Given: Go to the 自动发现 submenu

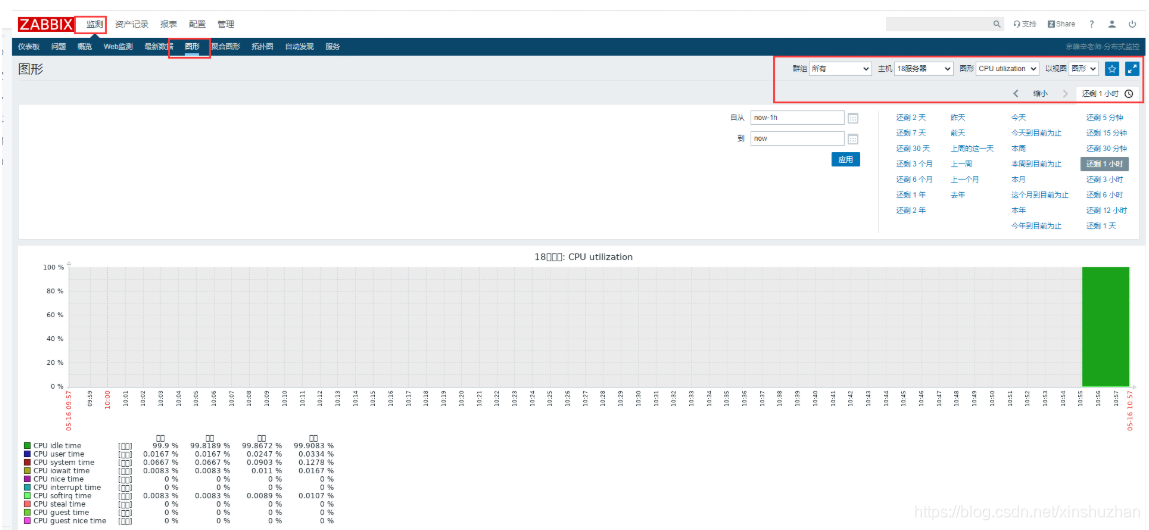Looking at the screenshot, I should (299, 46).
